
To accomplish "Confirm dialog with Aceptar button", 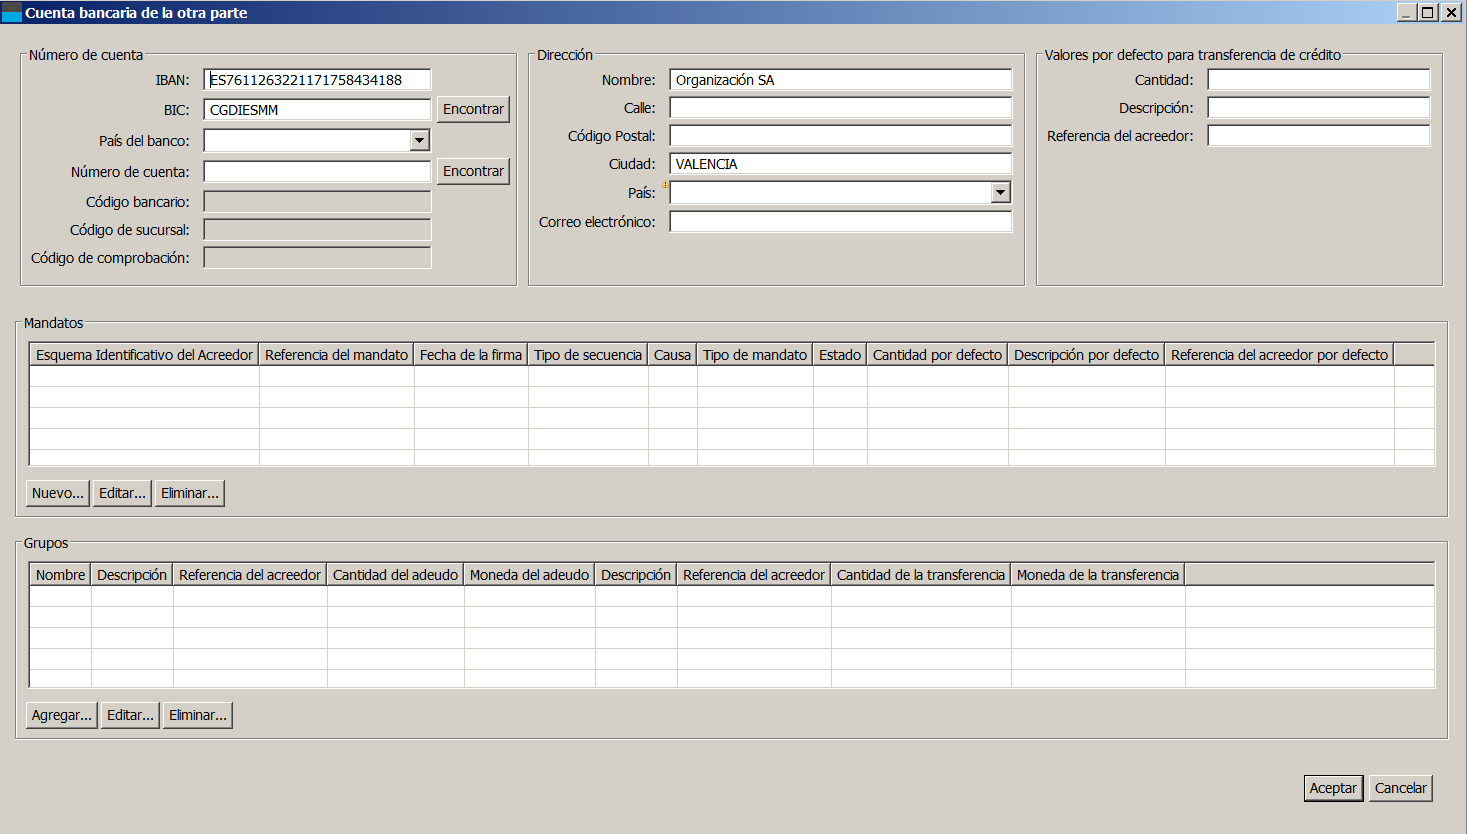I will 1333,788.
